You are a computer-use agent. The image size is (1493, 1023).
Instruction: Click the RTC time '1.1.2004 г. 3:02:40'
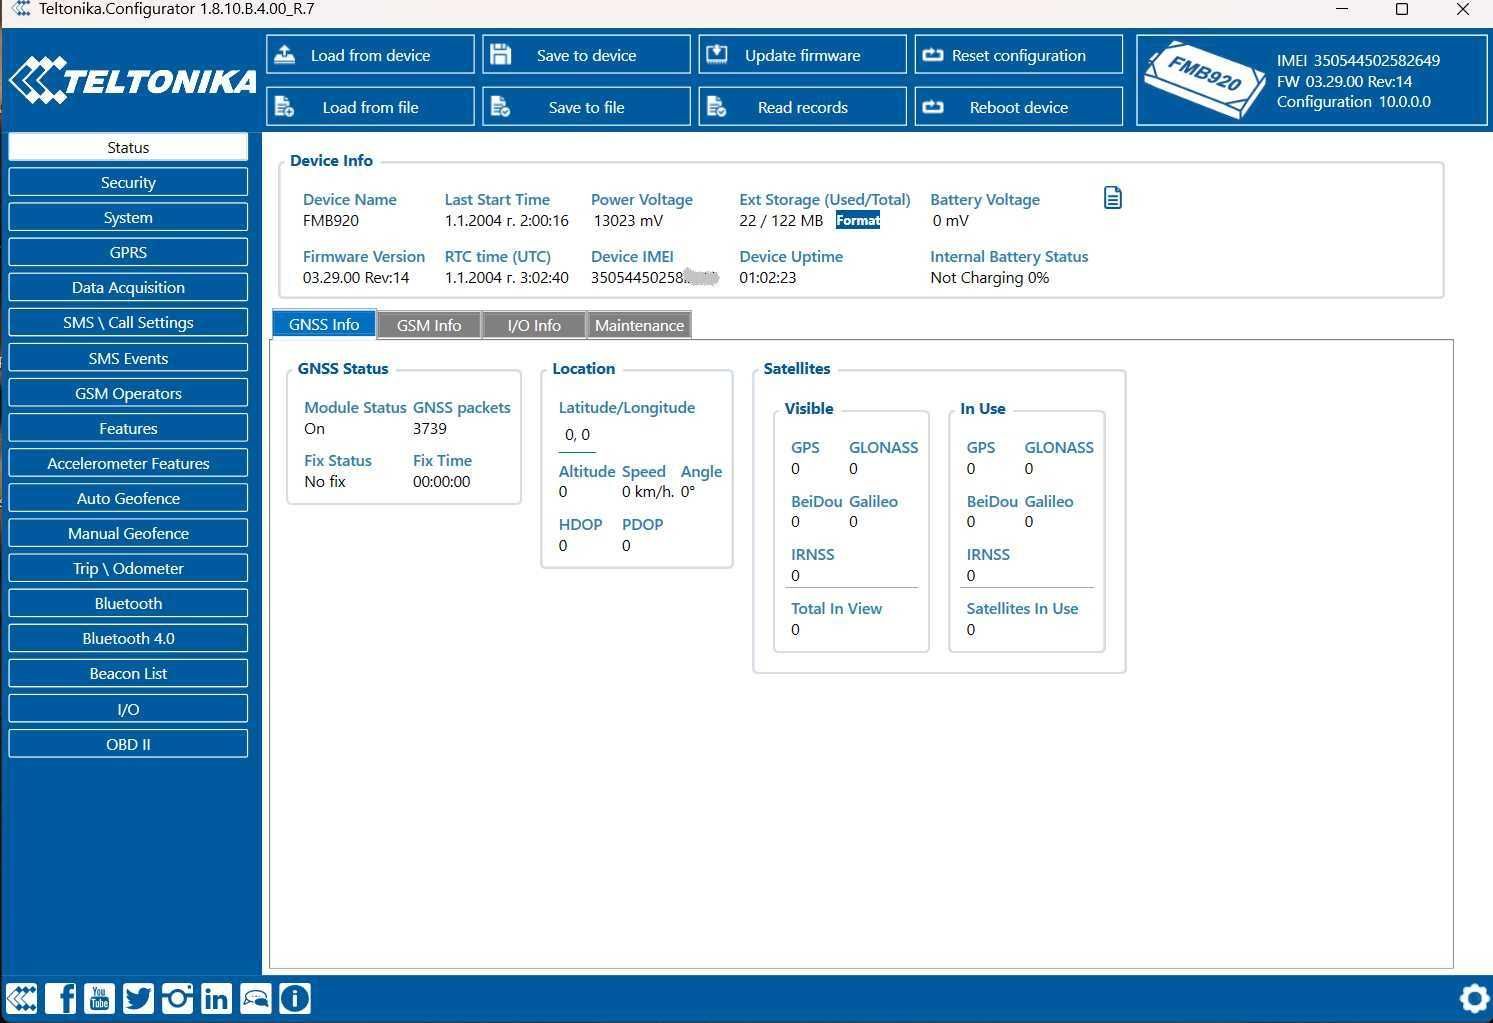coord(507,277)
